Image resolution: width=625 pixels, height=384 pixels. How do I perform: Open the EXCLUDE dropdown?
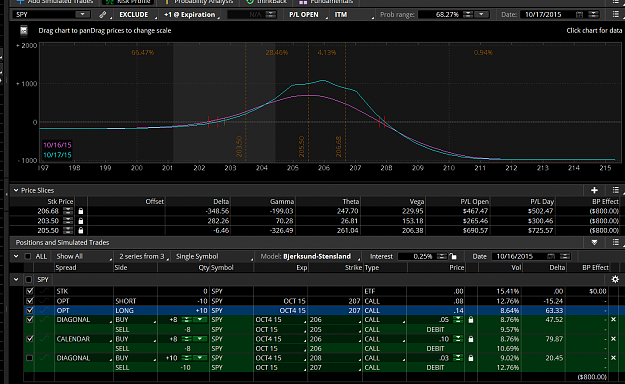pyautogui.click(x=134, y=15)
